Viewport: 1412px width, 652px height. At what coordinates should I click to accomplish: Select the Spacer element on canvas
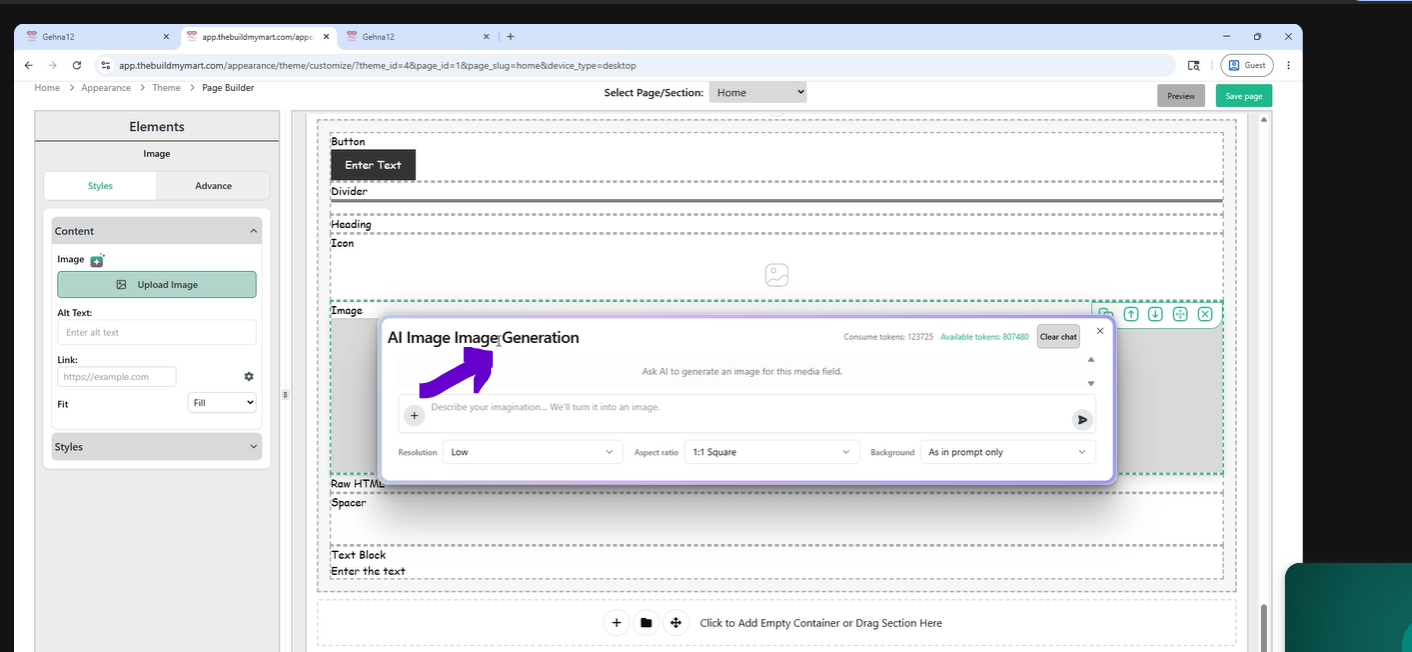click(776, 518)
